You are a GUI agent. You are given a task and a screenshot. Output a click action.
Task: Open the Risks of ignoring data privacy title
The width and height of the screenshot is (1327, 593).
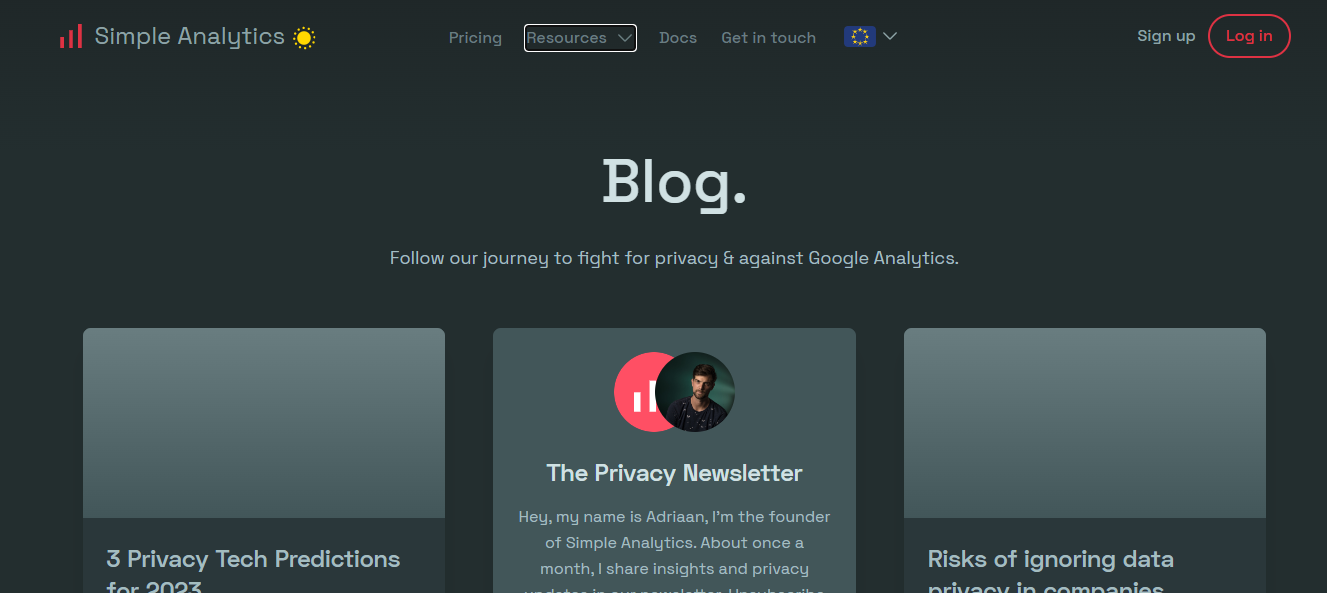(x=1050, y=560)
